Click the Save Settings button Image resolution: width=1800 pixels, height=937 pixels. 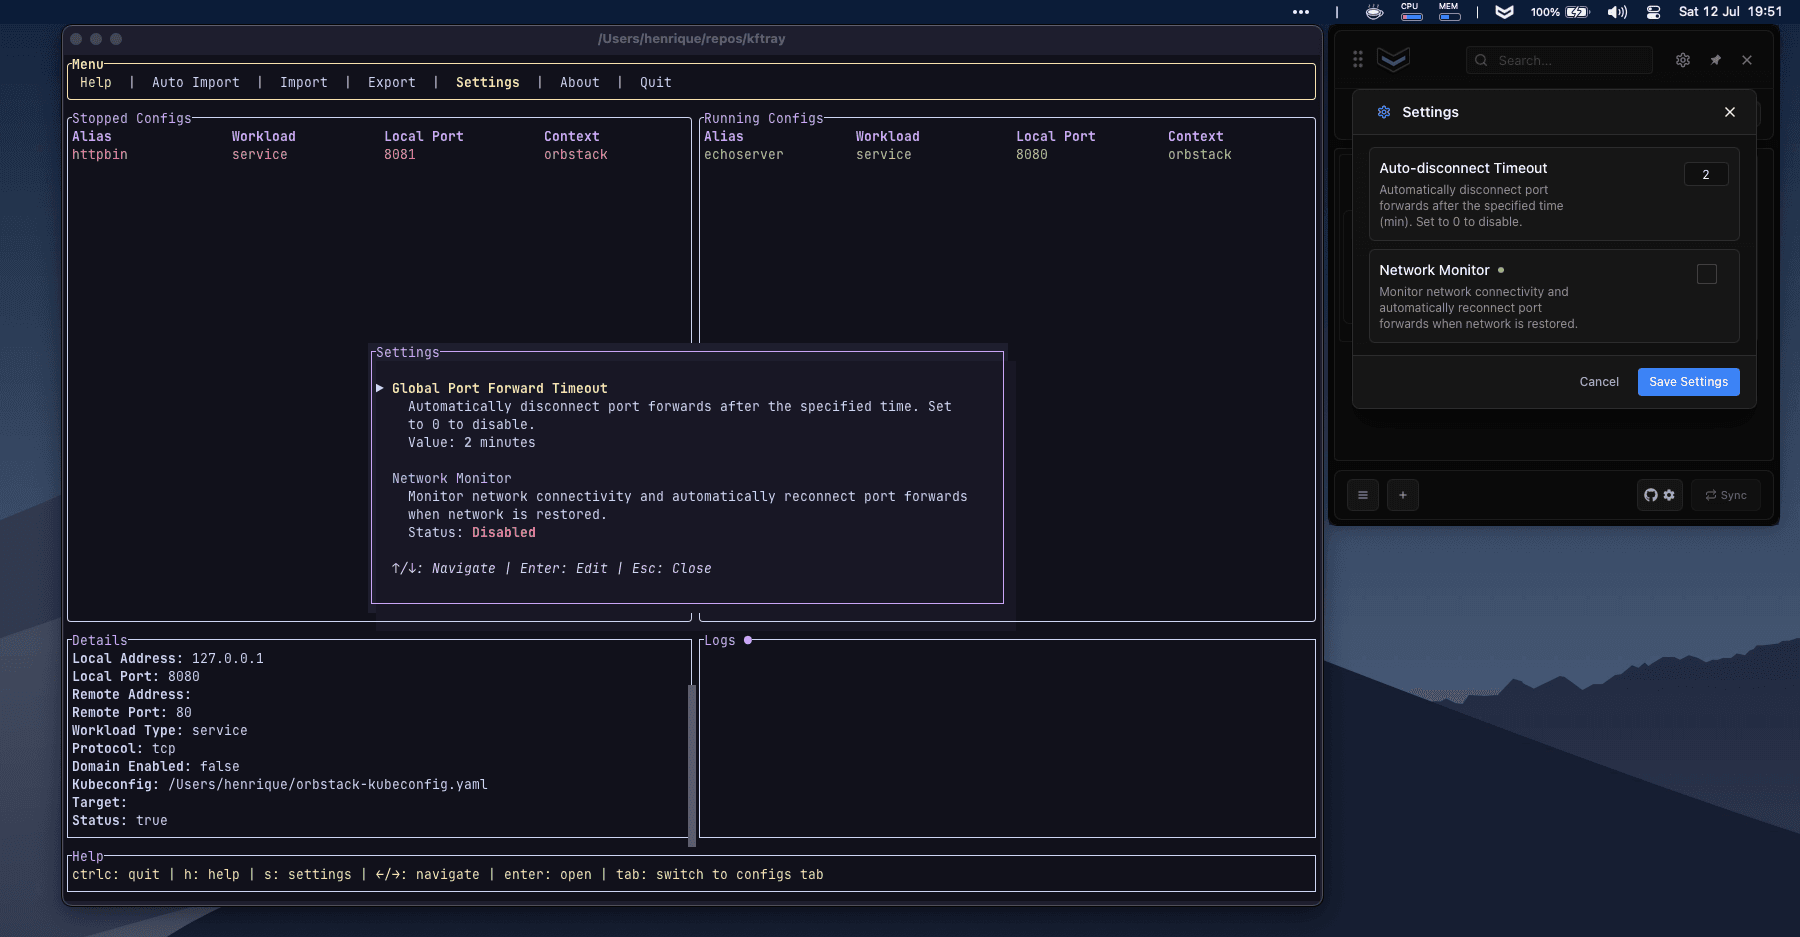pos(1687,381)
